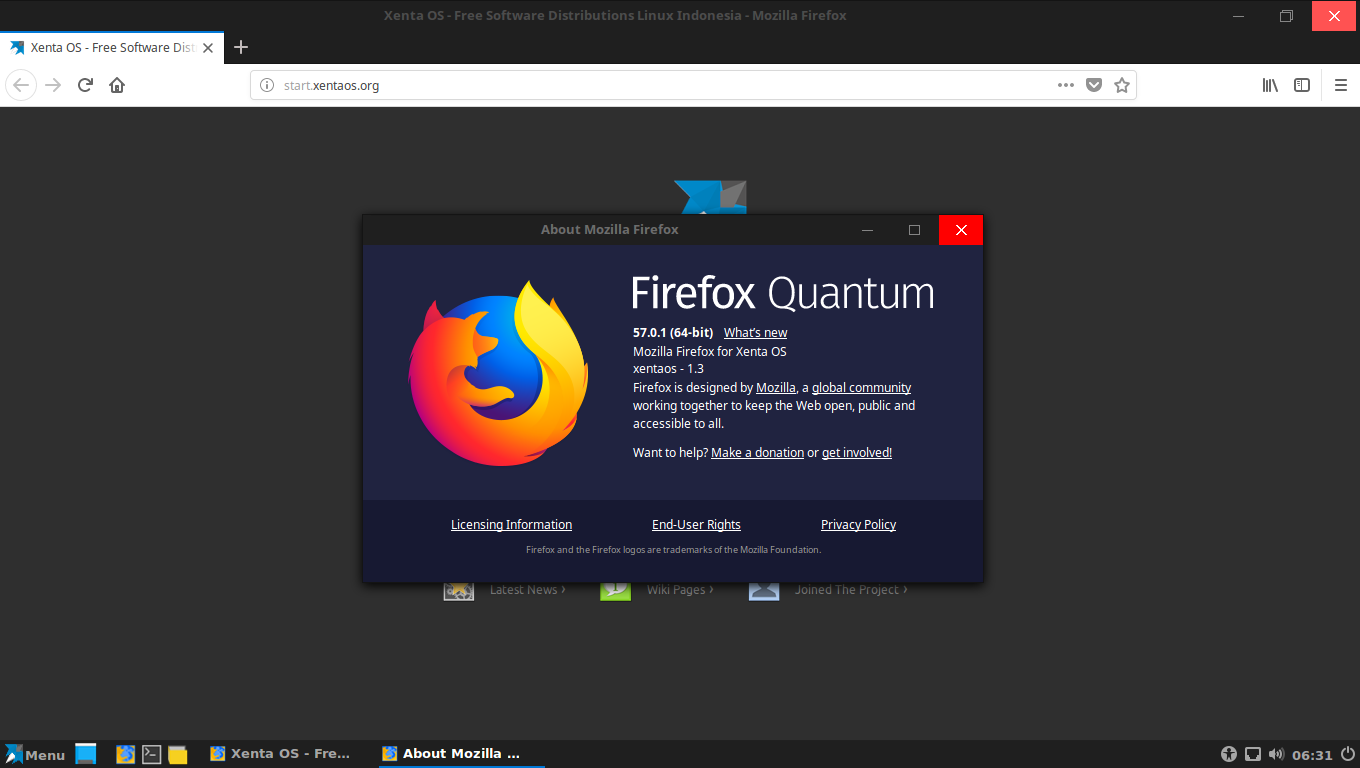The image size is (1360, 768).
Task: Open the Library bookmarks and history
Action: pos(1270,85)
